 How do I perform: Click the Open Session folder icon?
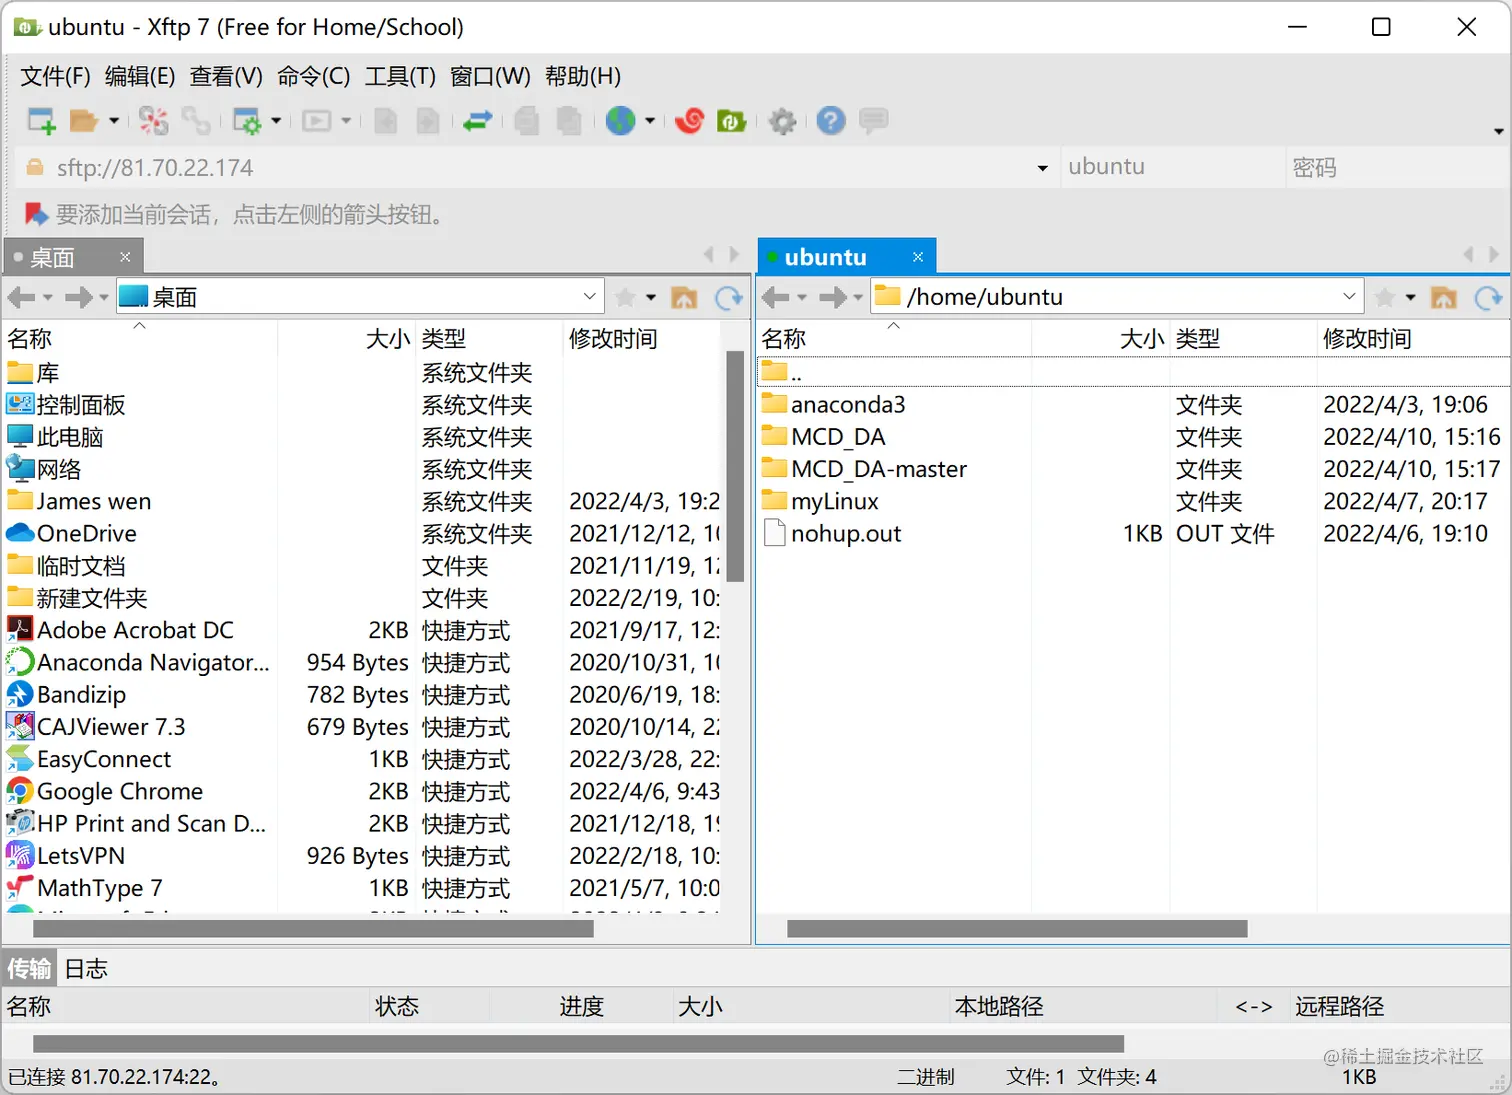click(83, 121)
